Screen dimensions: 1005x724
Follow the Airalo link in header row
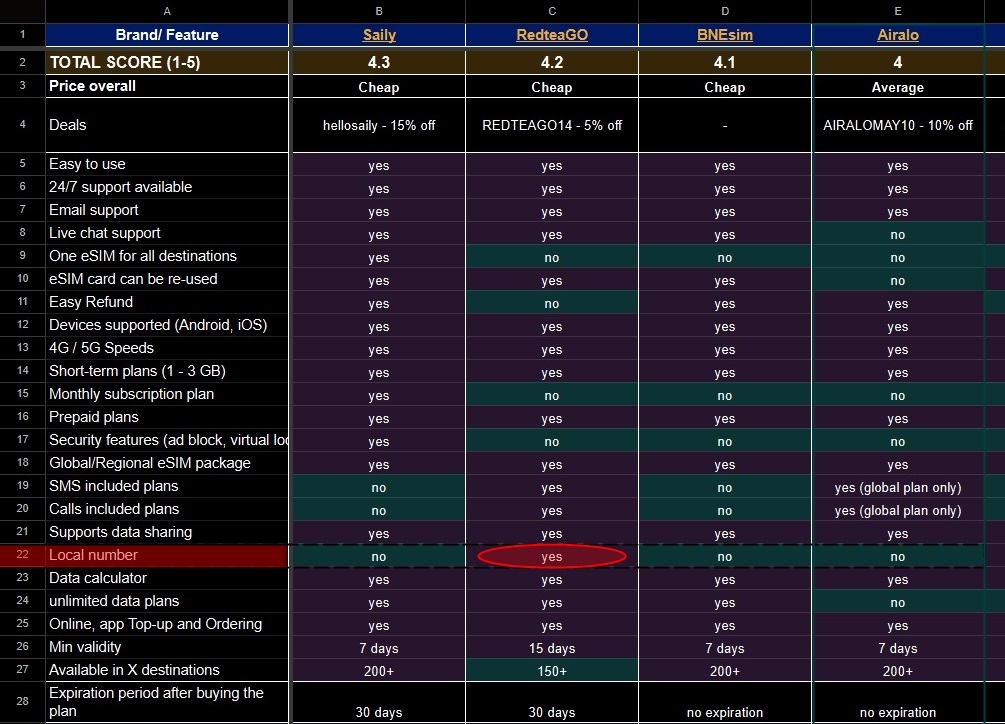[x=897, y=35]
